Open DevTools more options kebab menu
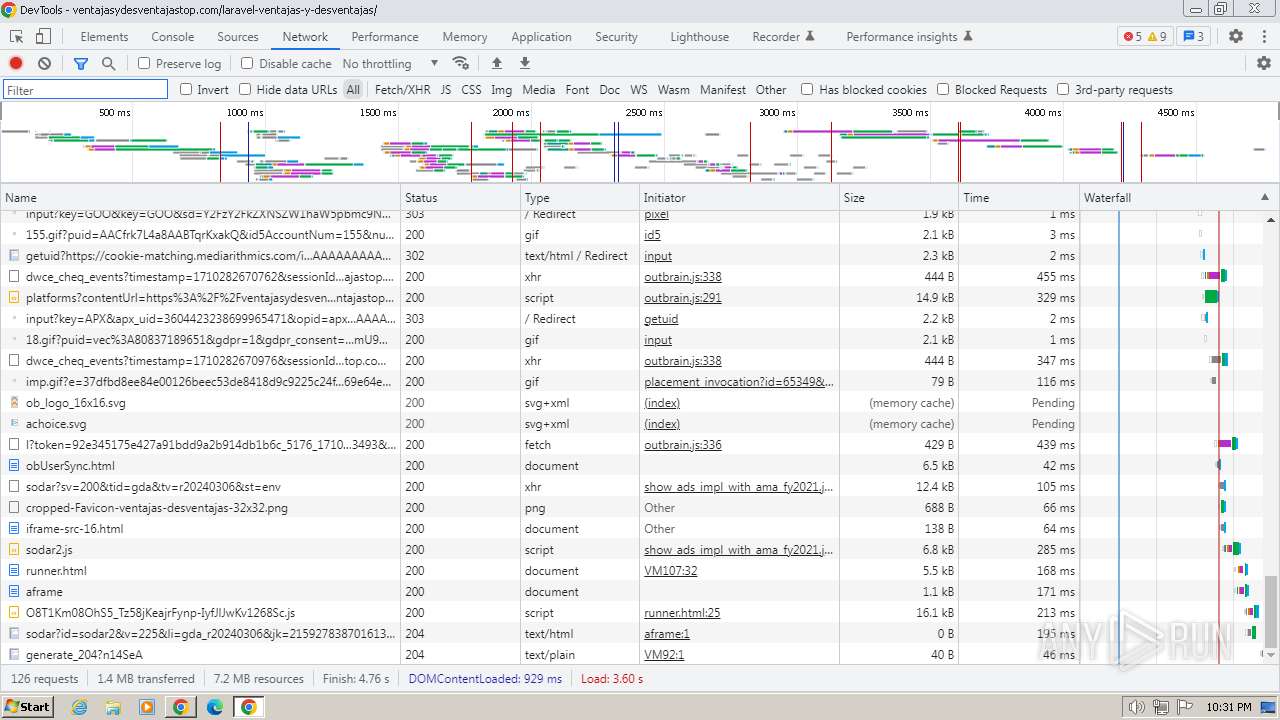The width and height of the screenshot is (1280, 720). [x=1263, y=37]
